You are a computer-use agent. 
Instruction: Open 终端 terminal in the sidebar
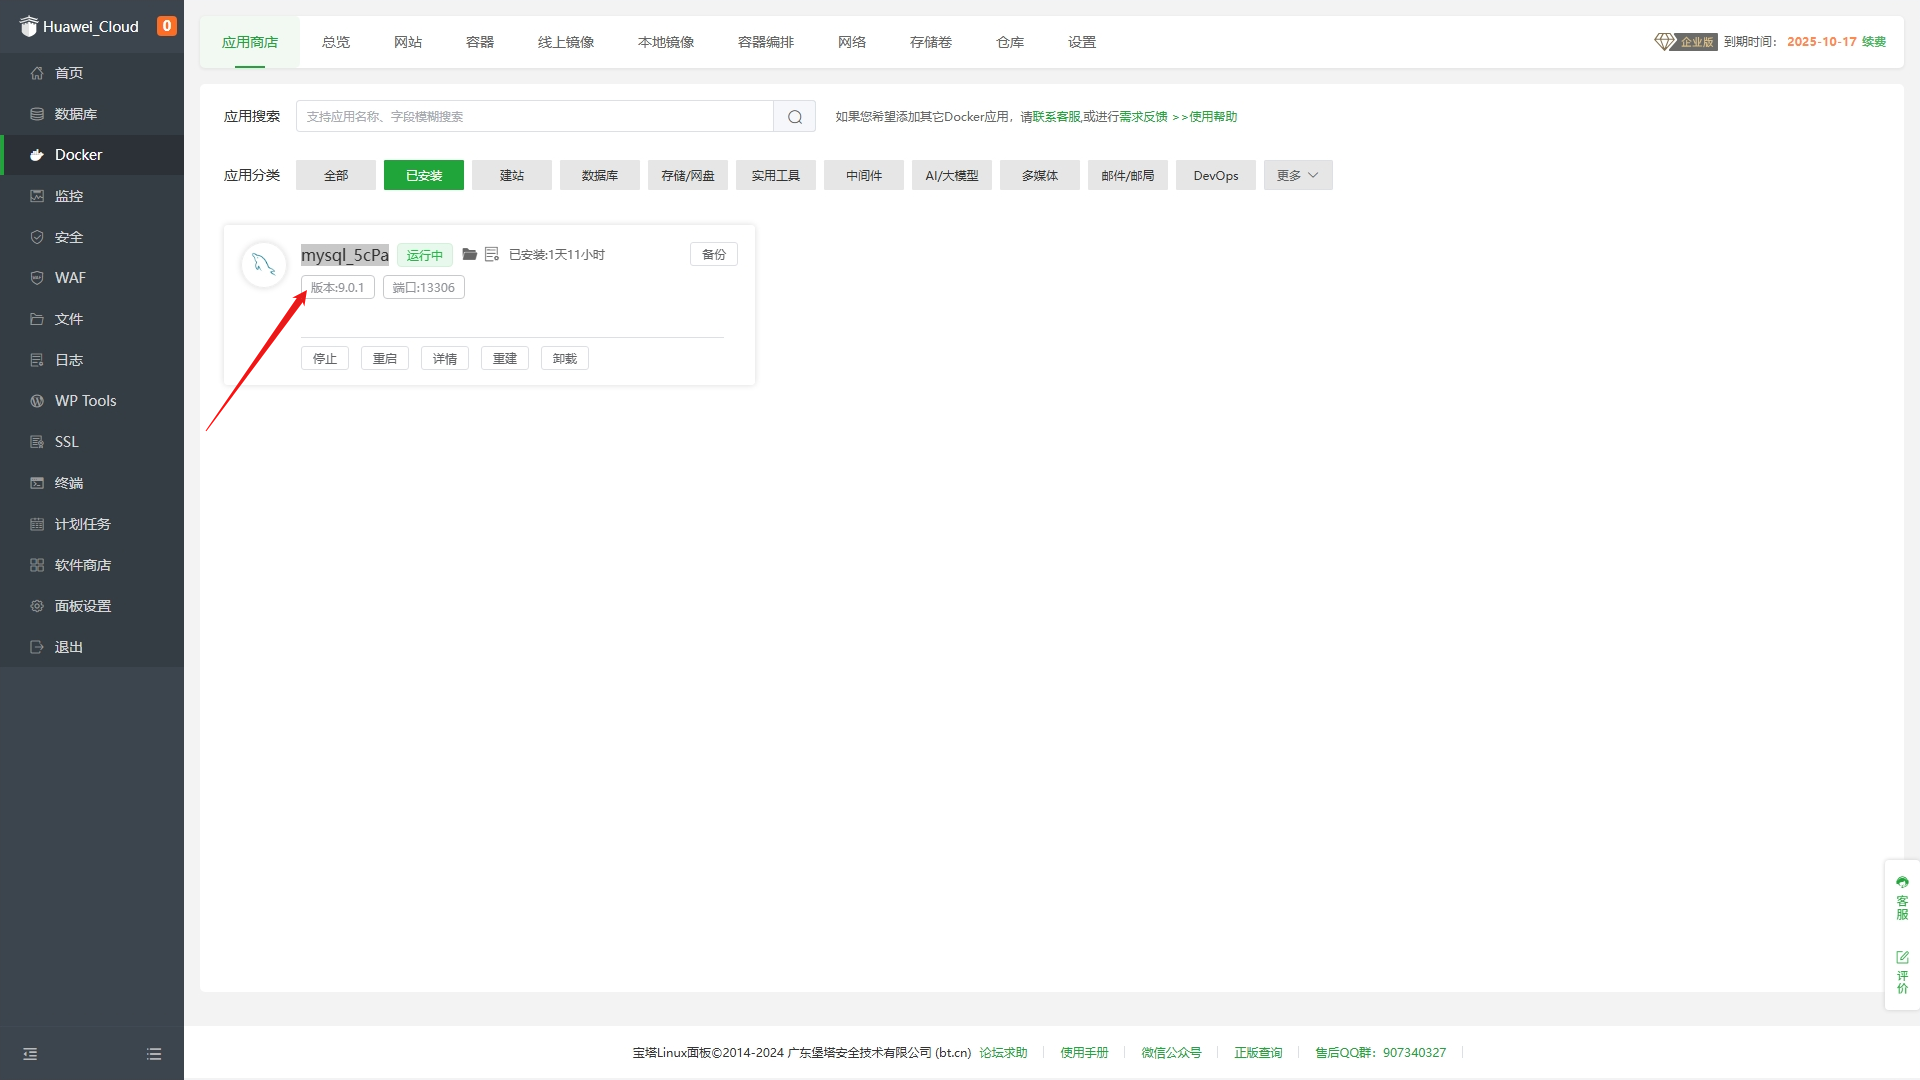pyautogui.click(x=92, y=483)
